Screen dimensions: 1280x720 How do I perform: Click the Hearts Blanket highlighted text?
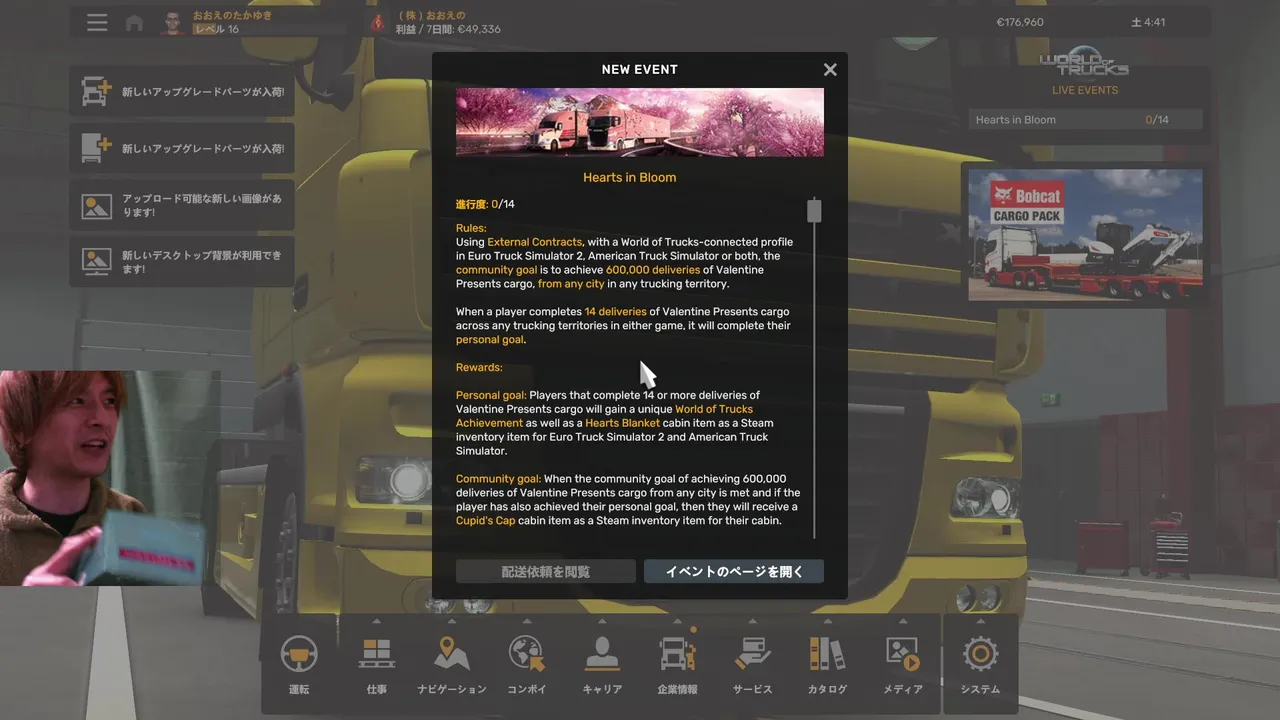point(622,423)
